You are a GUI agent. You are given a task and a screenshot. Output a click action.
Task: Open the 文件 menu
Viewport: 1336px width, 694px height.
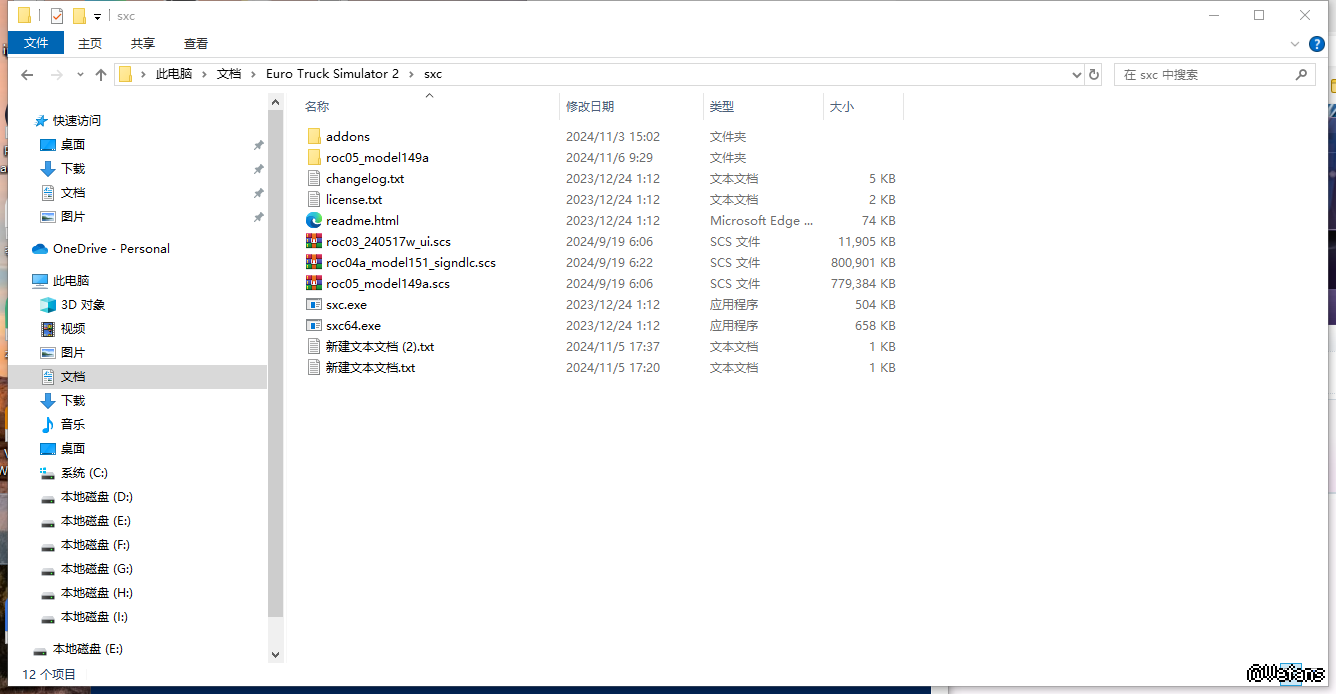(x=36, y=43)
